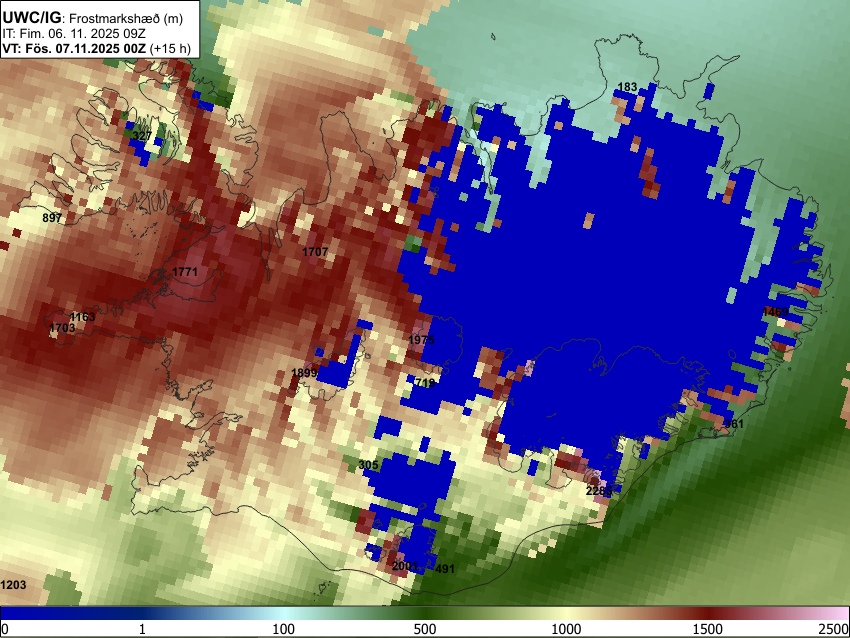Click the map value label 719

tap(425, 383)
